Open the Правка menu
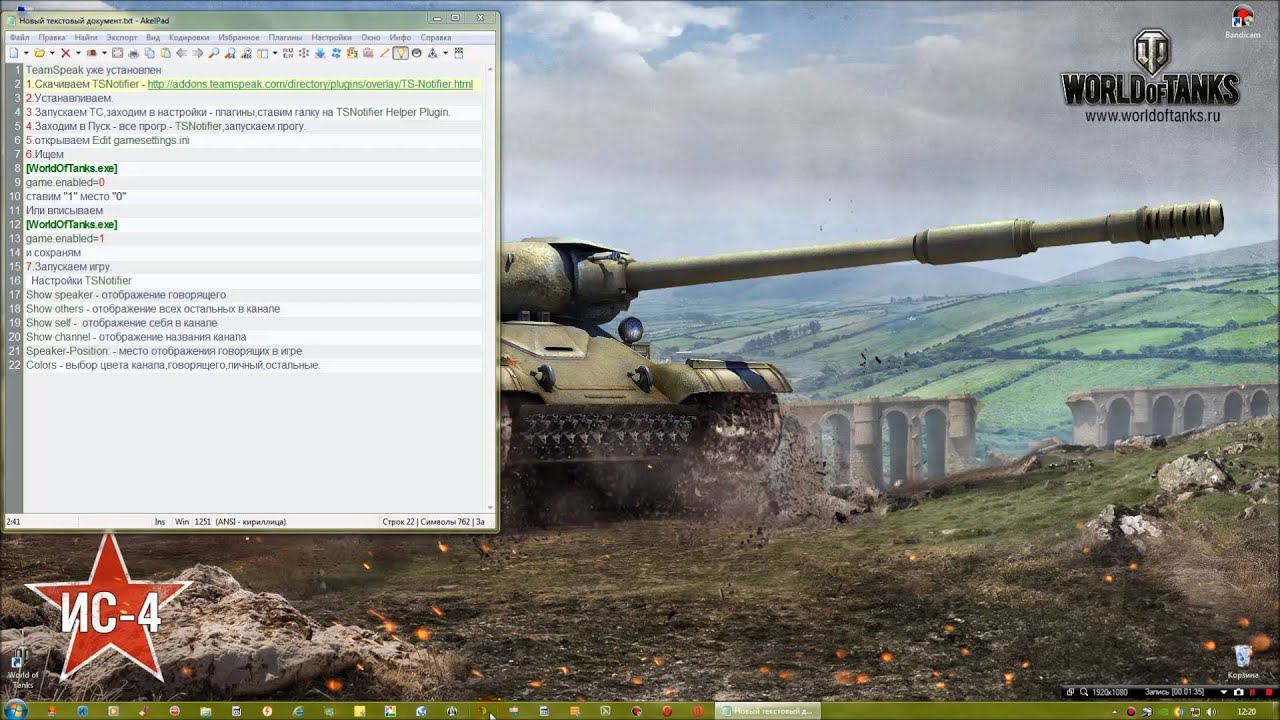1280x720 pixels. tap(52, 37)
